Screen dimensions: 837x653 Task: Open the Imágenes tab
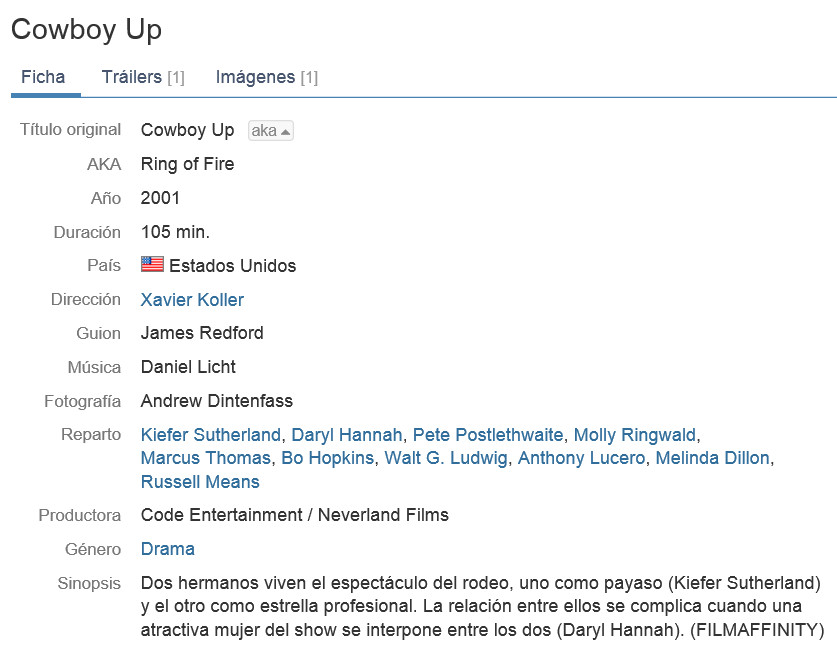point(266,77)
